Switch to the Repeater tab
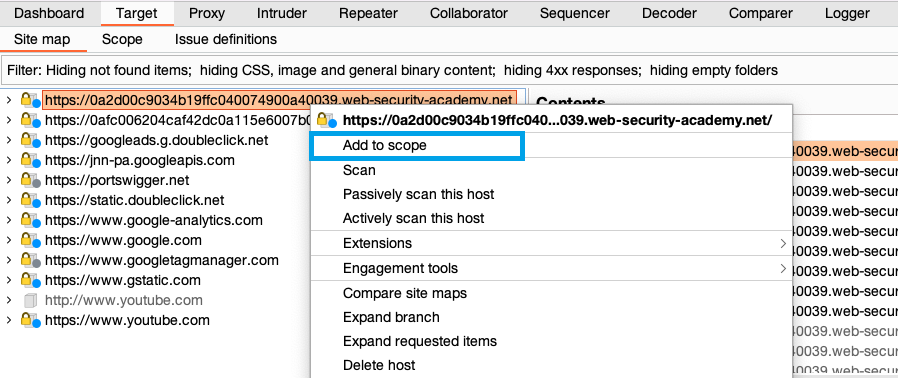 [x=368, y=13]
